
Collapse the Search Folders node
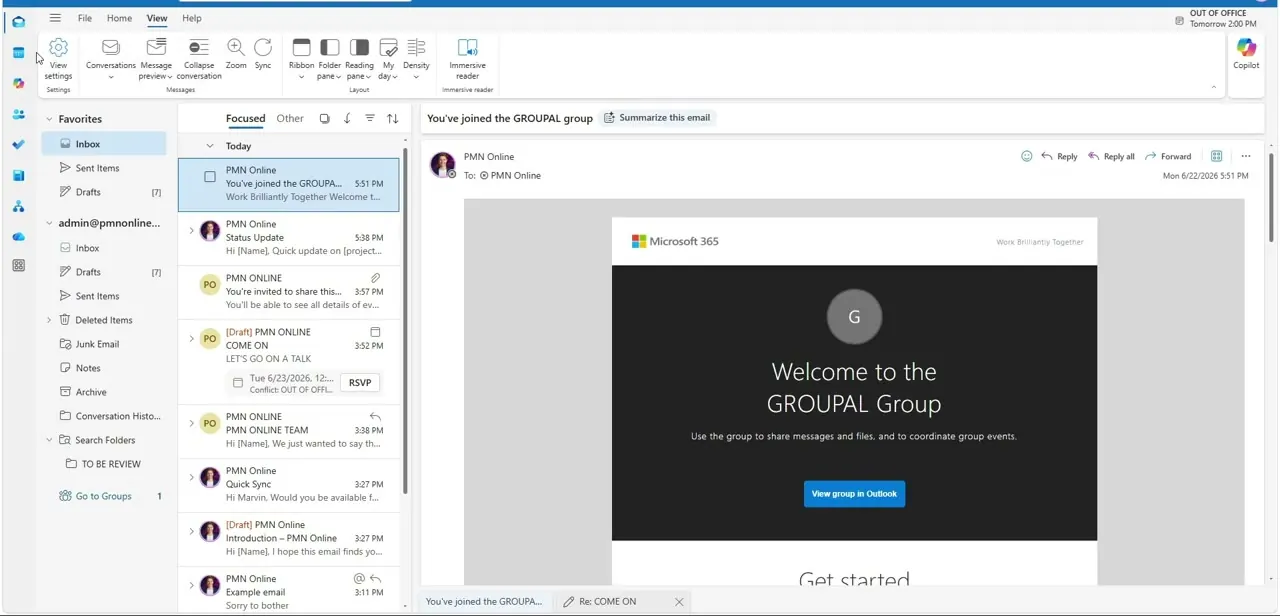tap(49, 440)
